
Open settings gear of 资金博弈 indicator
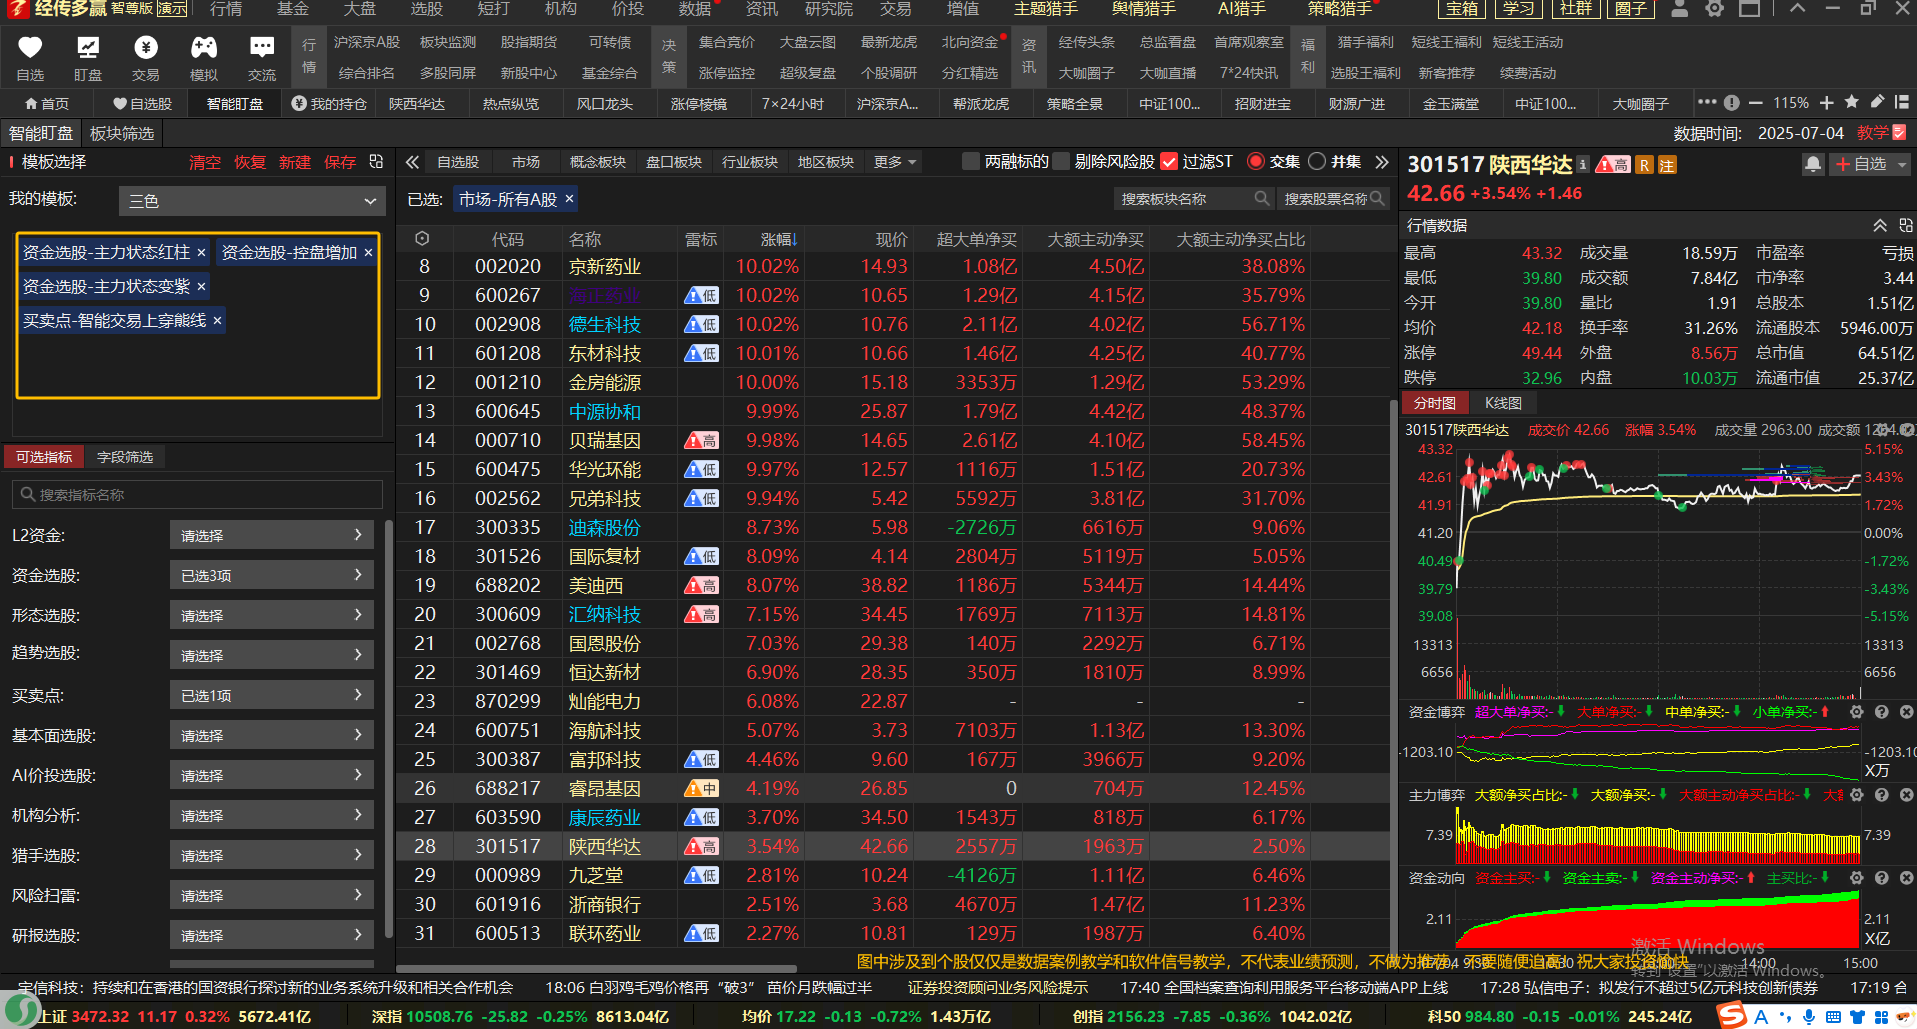point(1856,712)
